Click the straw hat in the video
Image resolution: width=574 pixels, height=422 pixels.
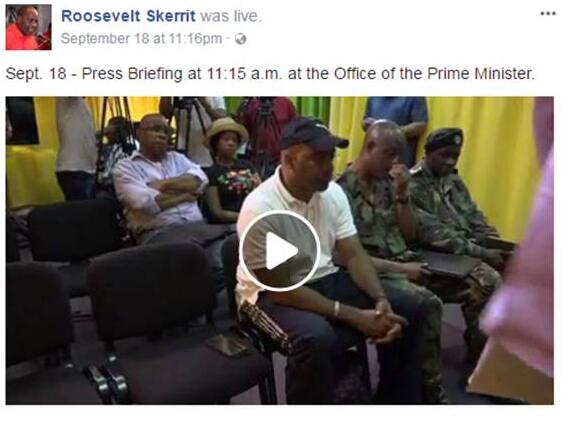point(226,130)
